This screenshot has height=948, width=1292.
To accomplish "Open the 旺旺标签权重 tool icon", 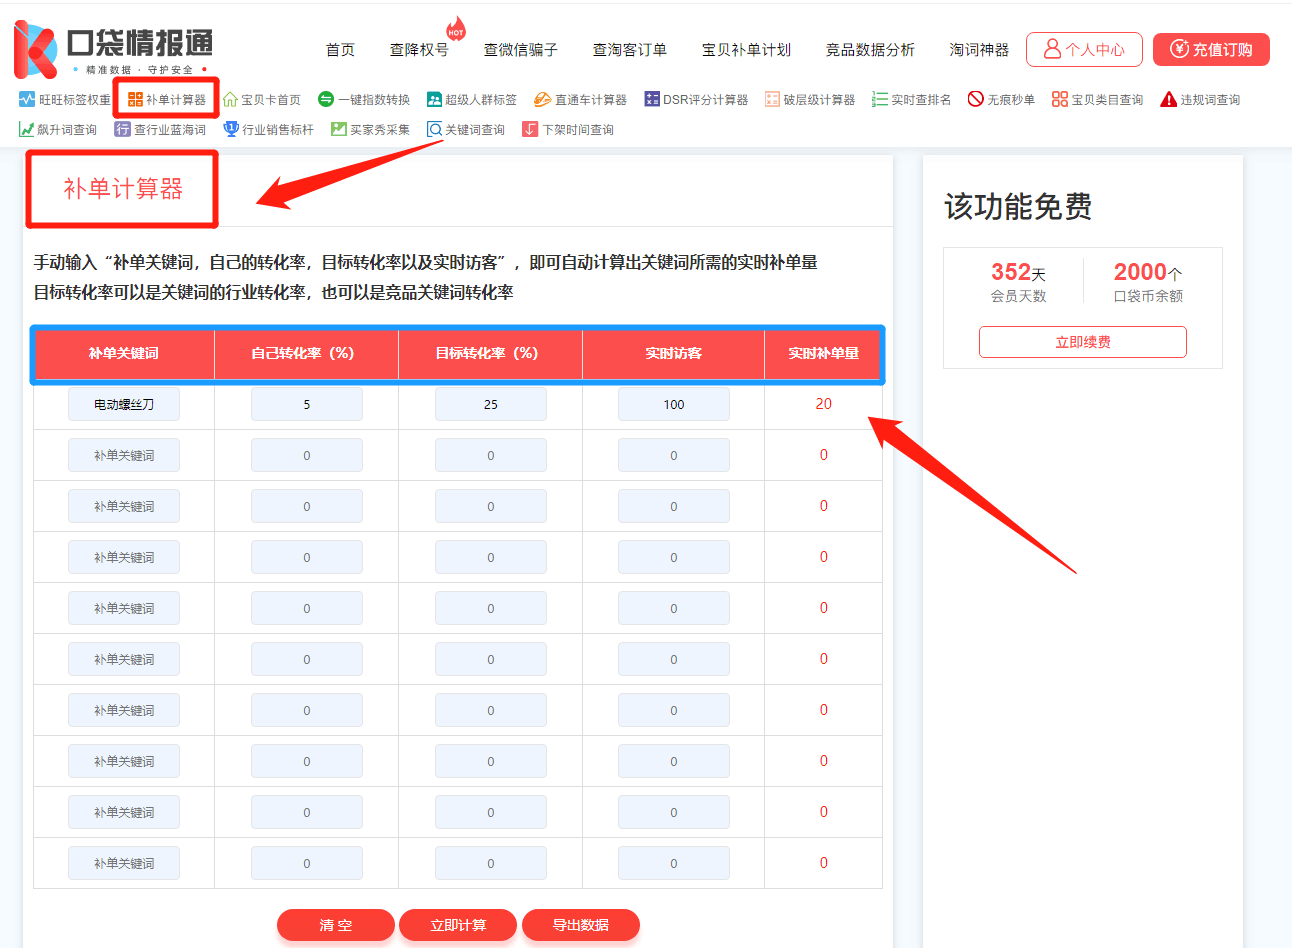I will (27, 99).
